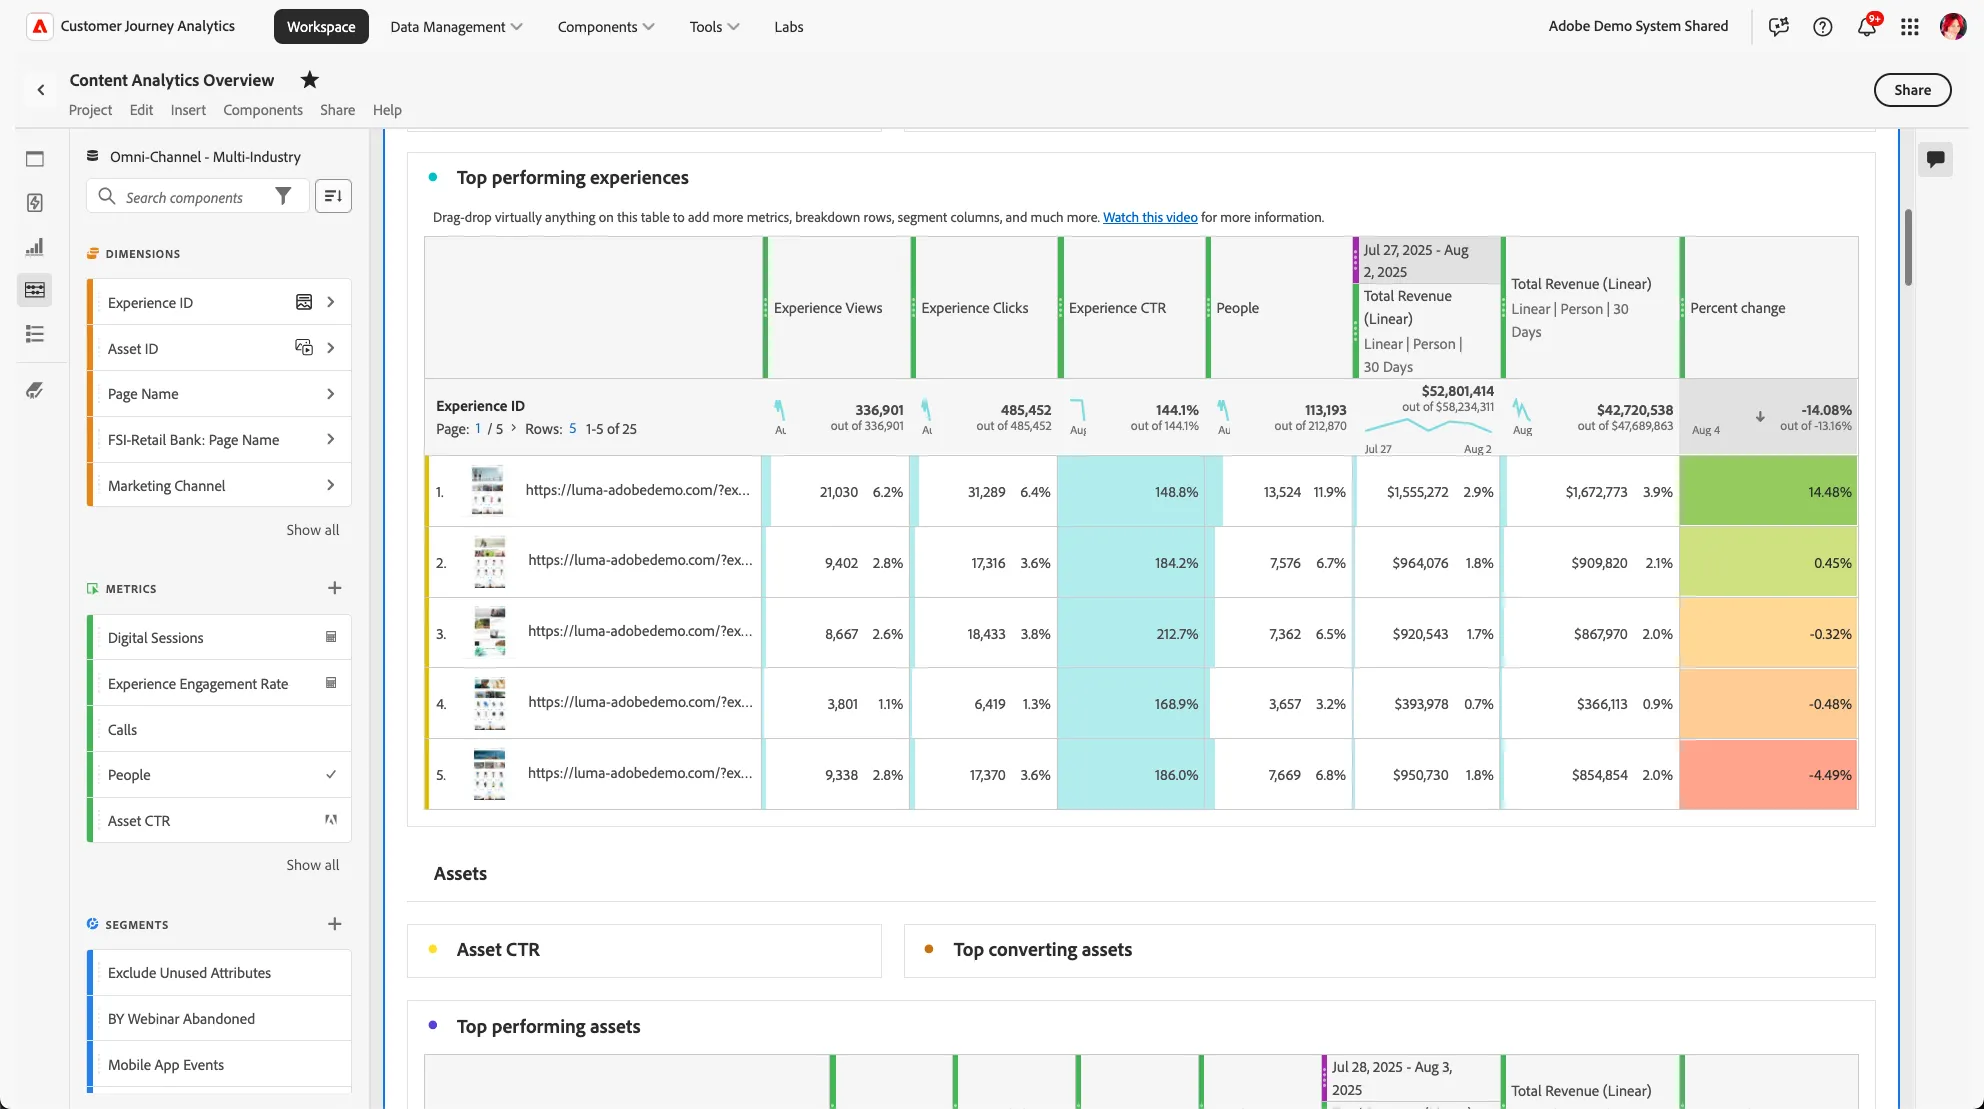Expand Page Name dimension chevron
This screenshot has height=1109, width=1984.
tap(331, 394)
